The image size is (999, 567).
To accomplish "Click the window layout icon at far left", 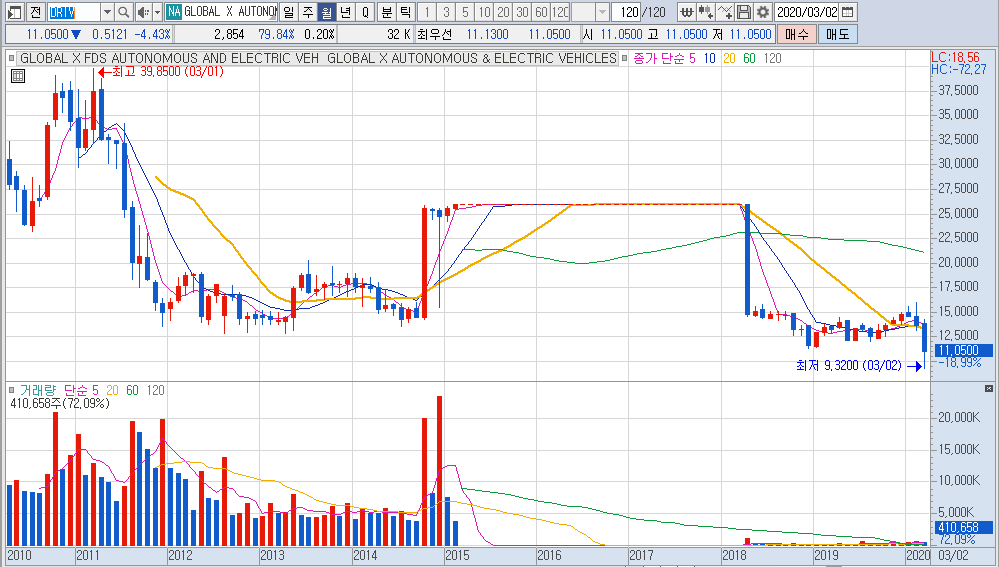I will (x=14, y=11).
